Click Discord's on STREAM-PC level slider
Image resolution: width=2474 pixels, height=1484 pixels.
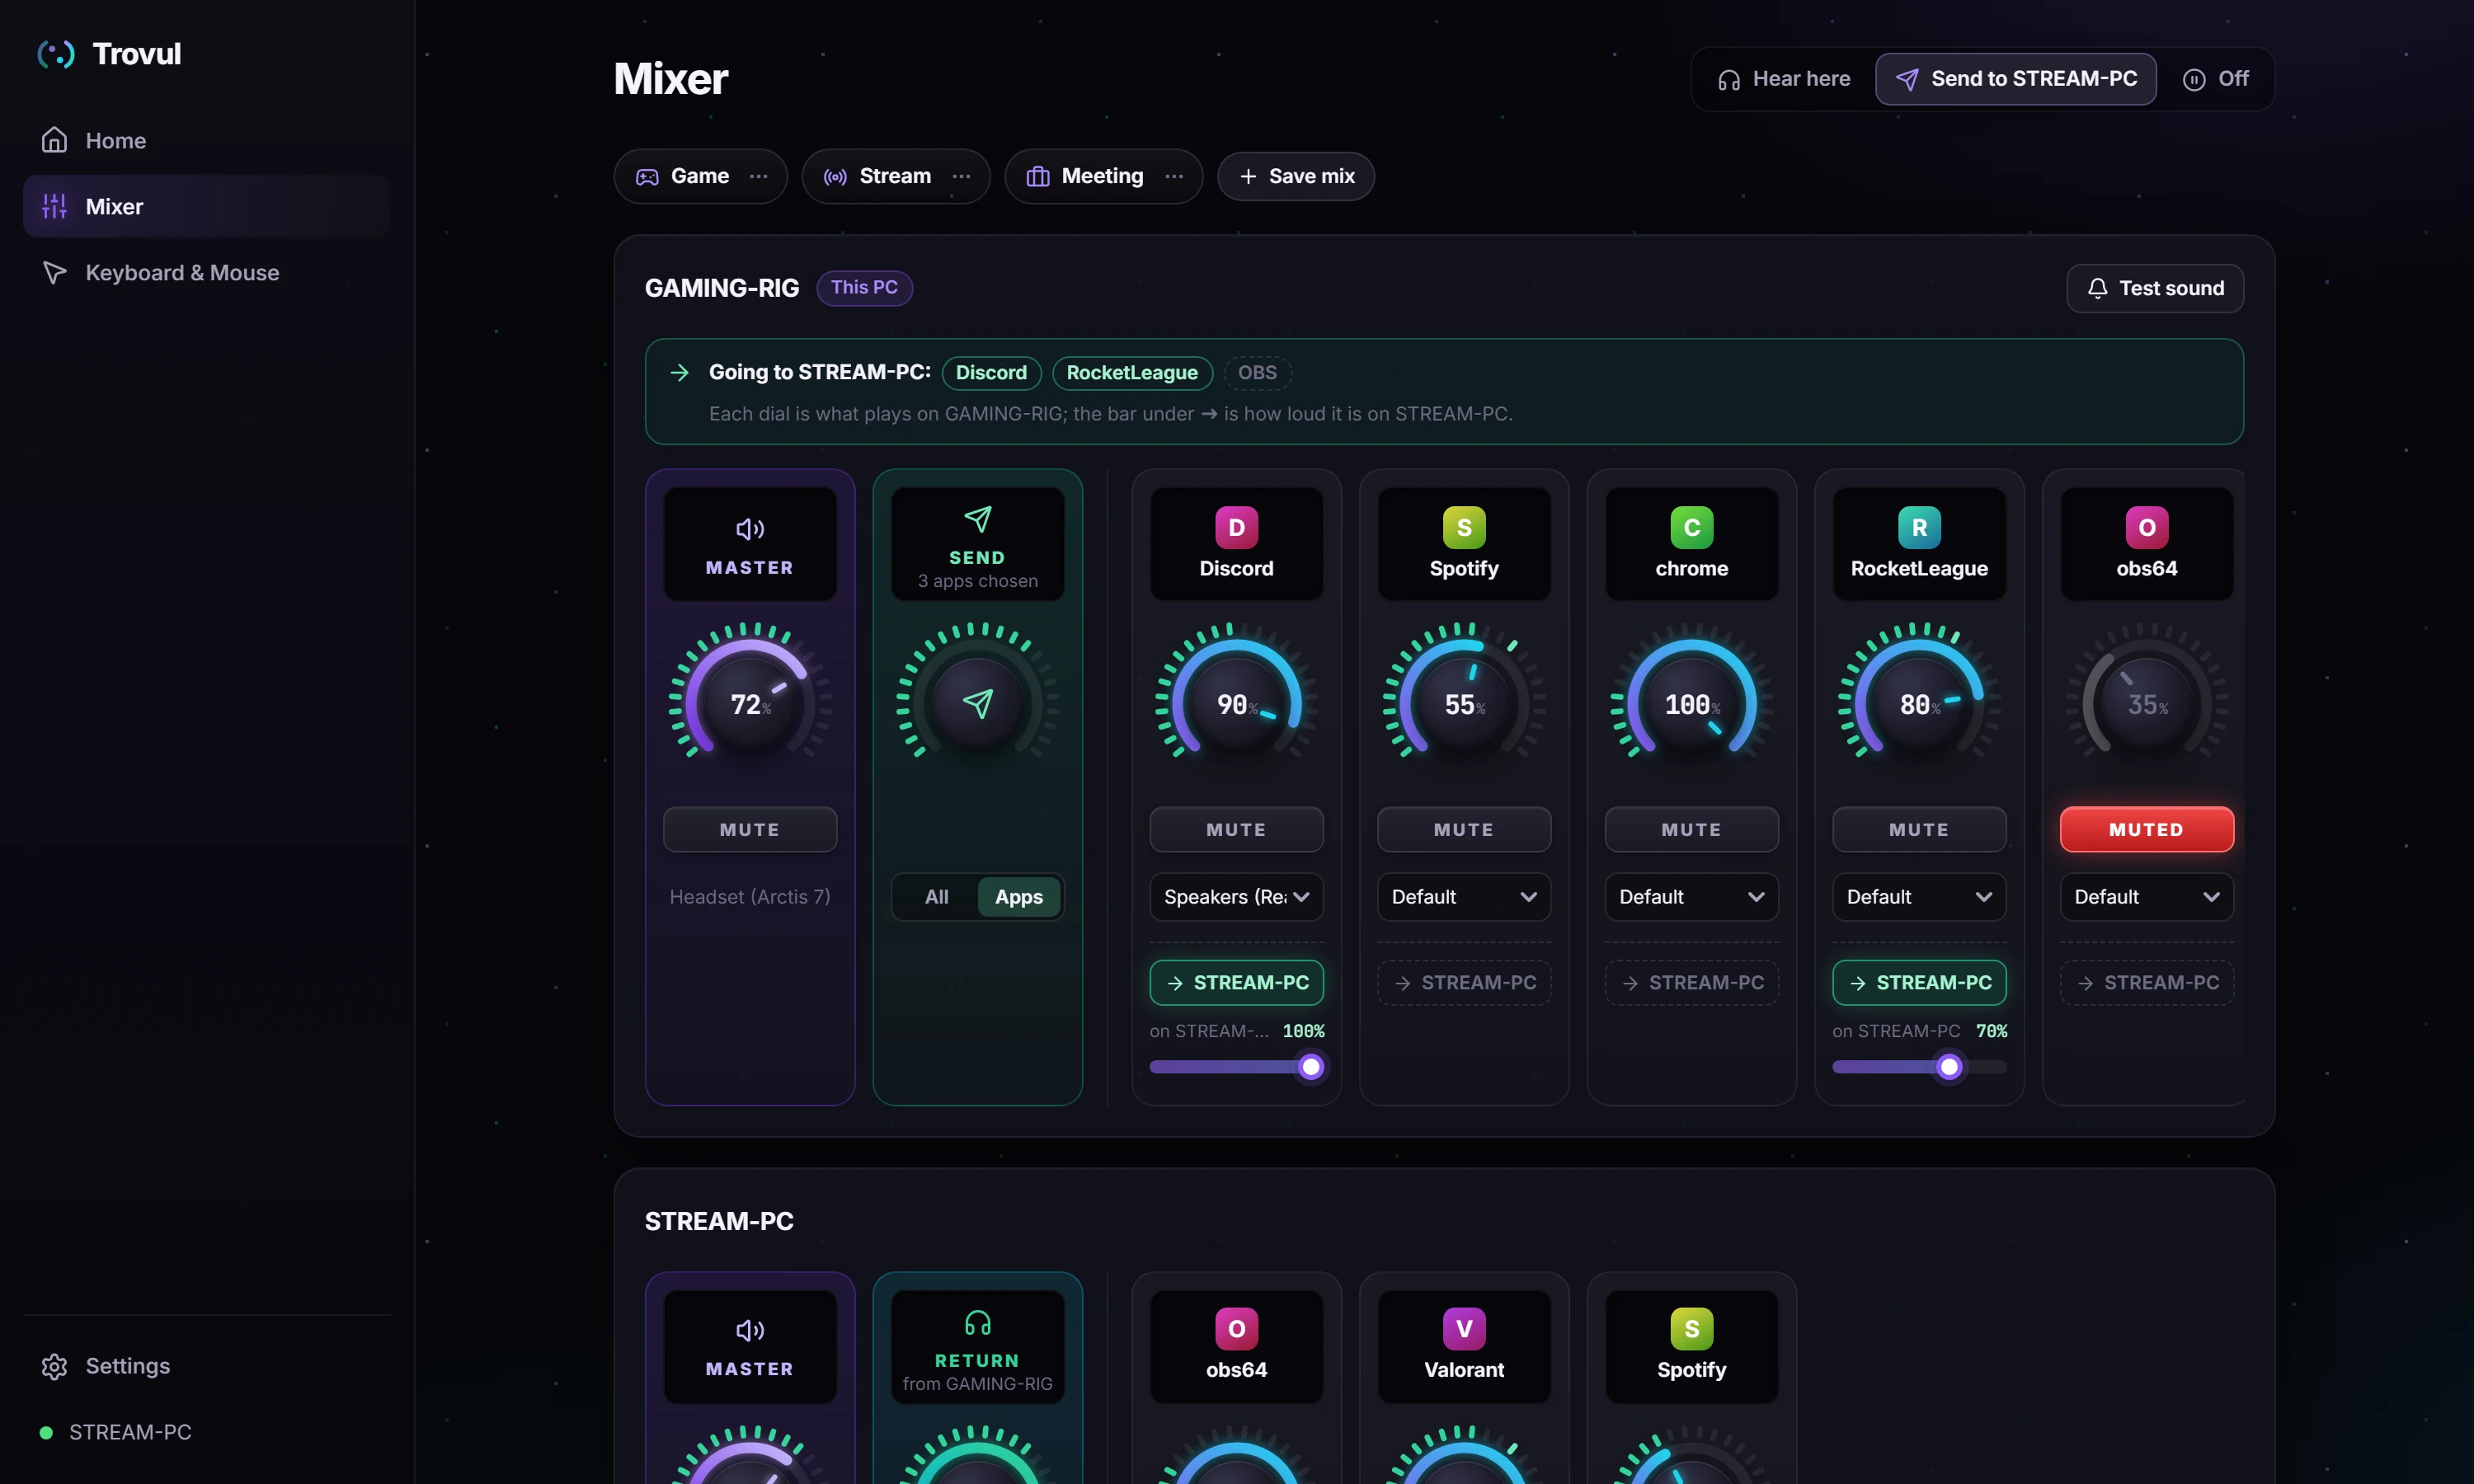point(1236,1067)
